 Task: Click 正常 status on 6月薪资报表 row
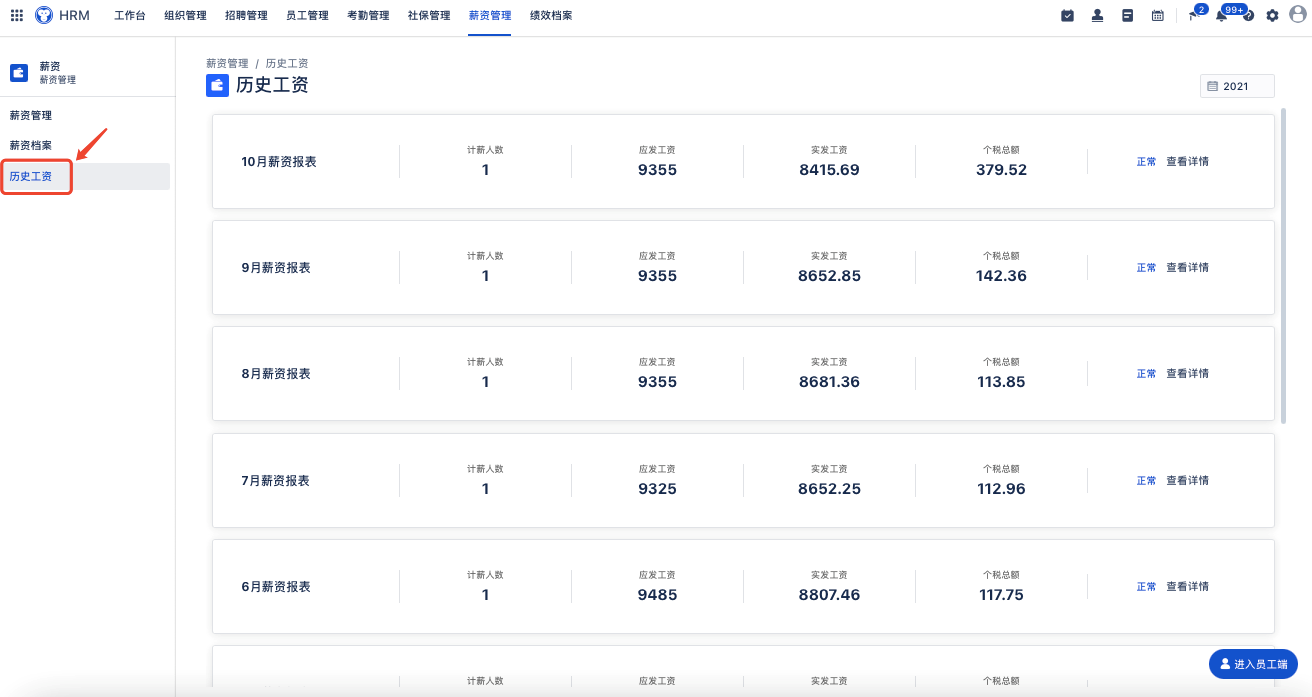point(1146,586)
